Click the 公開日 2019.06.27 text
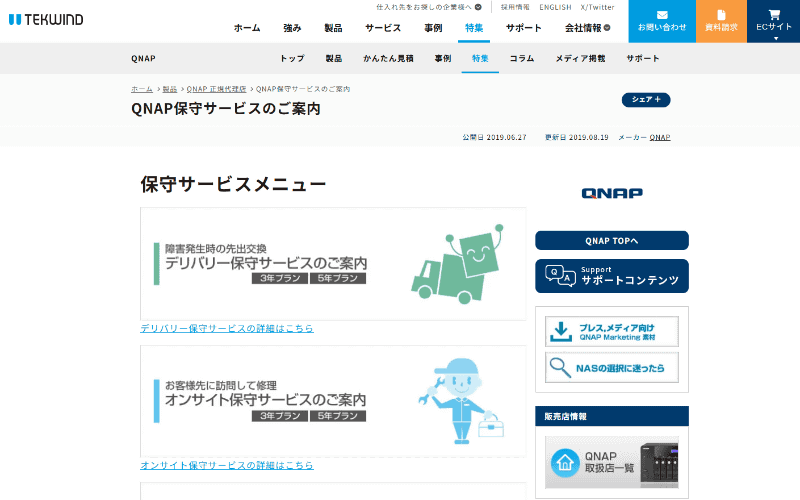The height and width of the screenshot is (500, 800). [x=494, y=137]
